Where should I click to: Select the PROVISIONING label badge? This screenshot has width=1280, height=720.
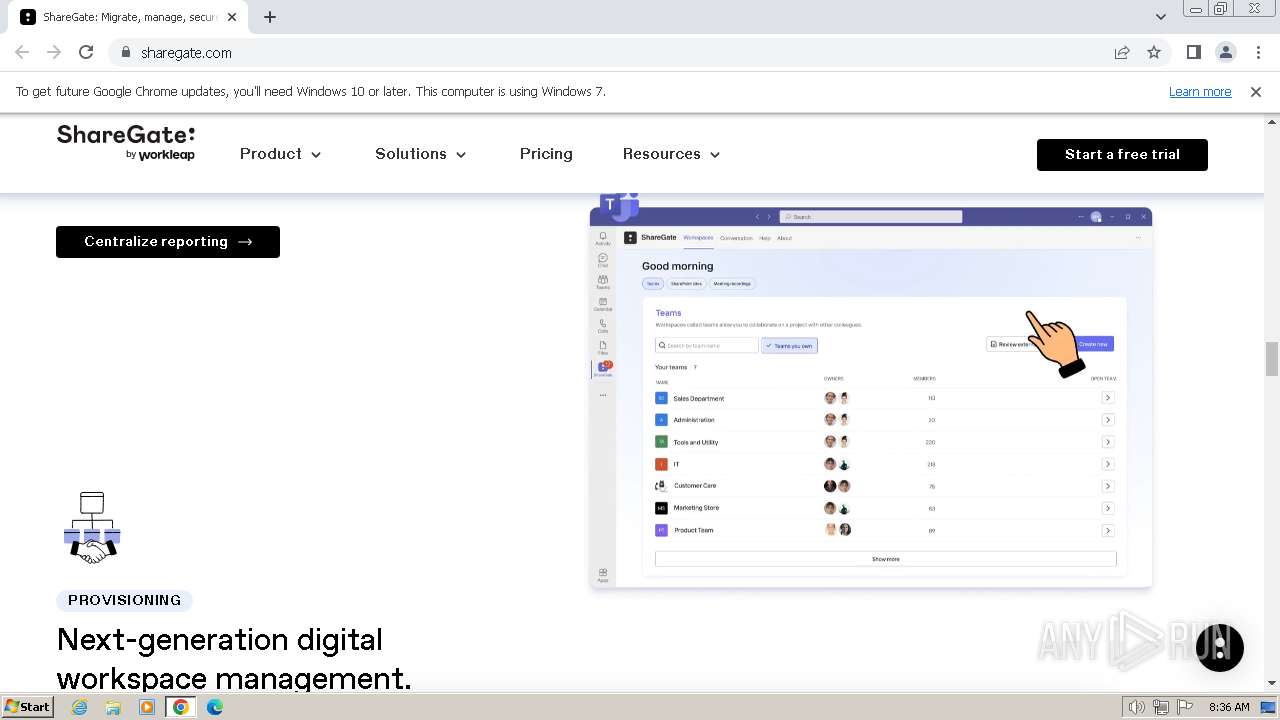click(x=125, y=600)
